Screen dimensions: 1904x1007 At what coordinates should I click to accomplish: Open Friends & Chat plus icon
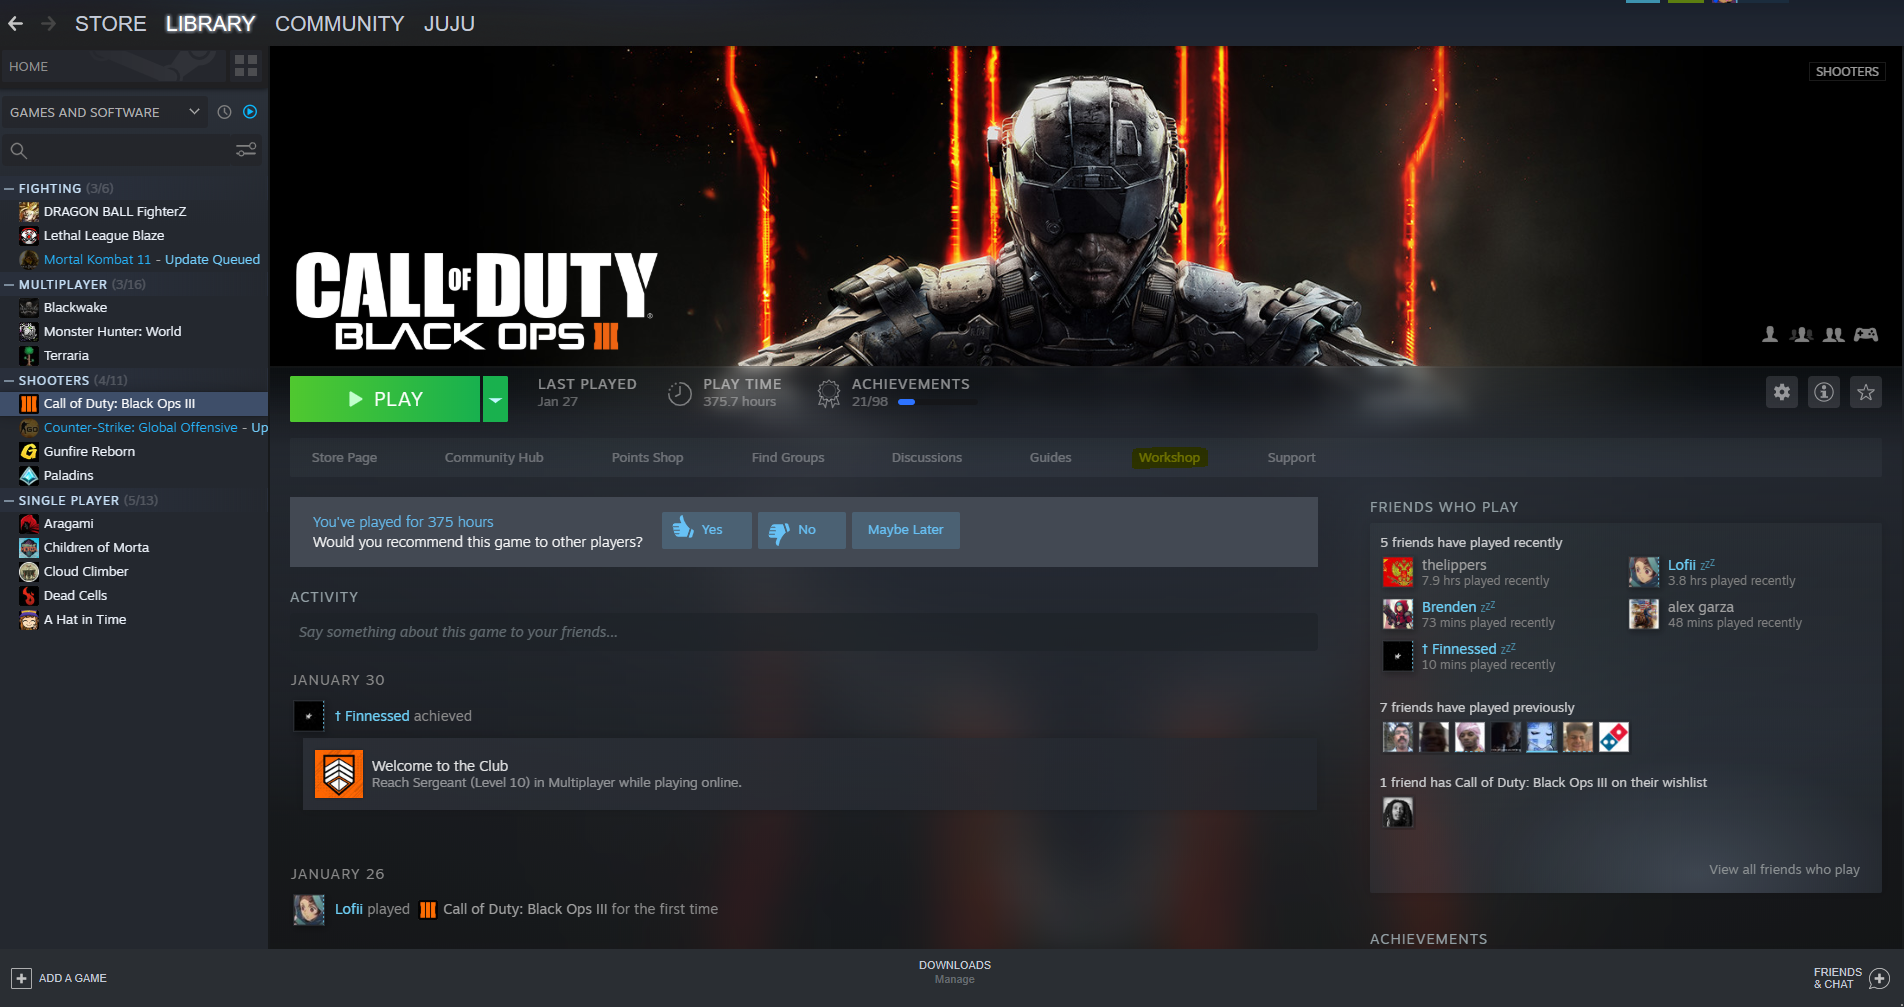pyautogui.click(x=1879, y=979)
